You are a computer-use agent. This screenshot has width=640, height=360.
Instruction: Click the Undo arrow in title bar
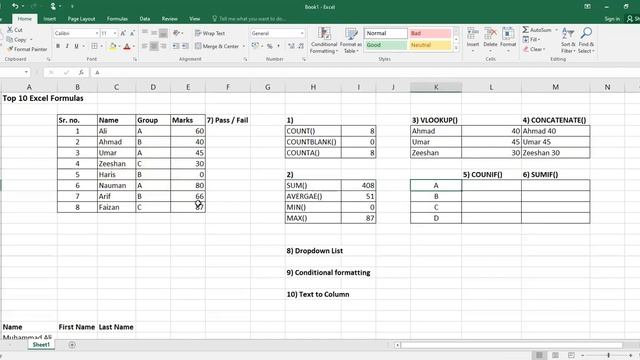click(15, 6)
